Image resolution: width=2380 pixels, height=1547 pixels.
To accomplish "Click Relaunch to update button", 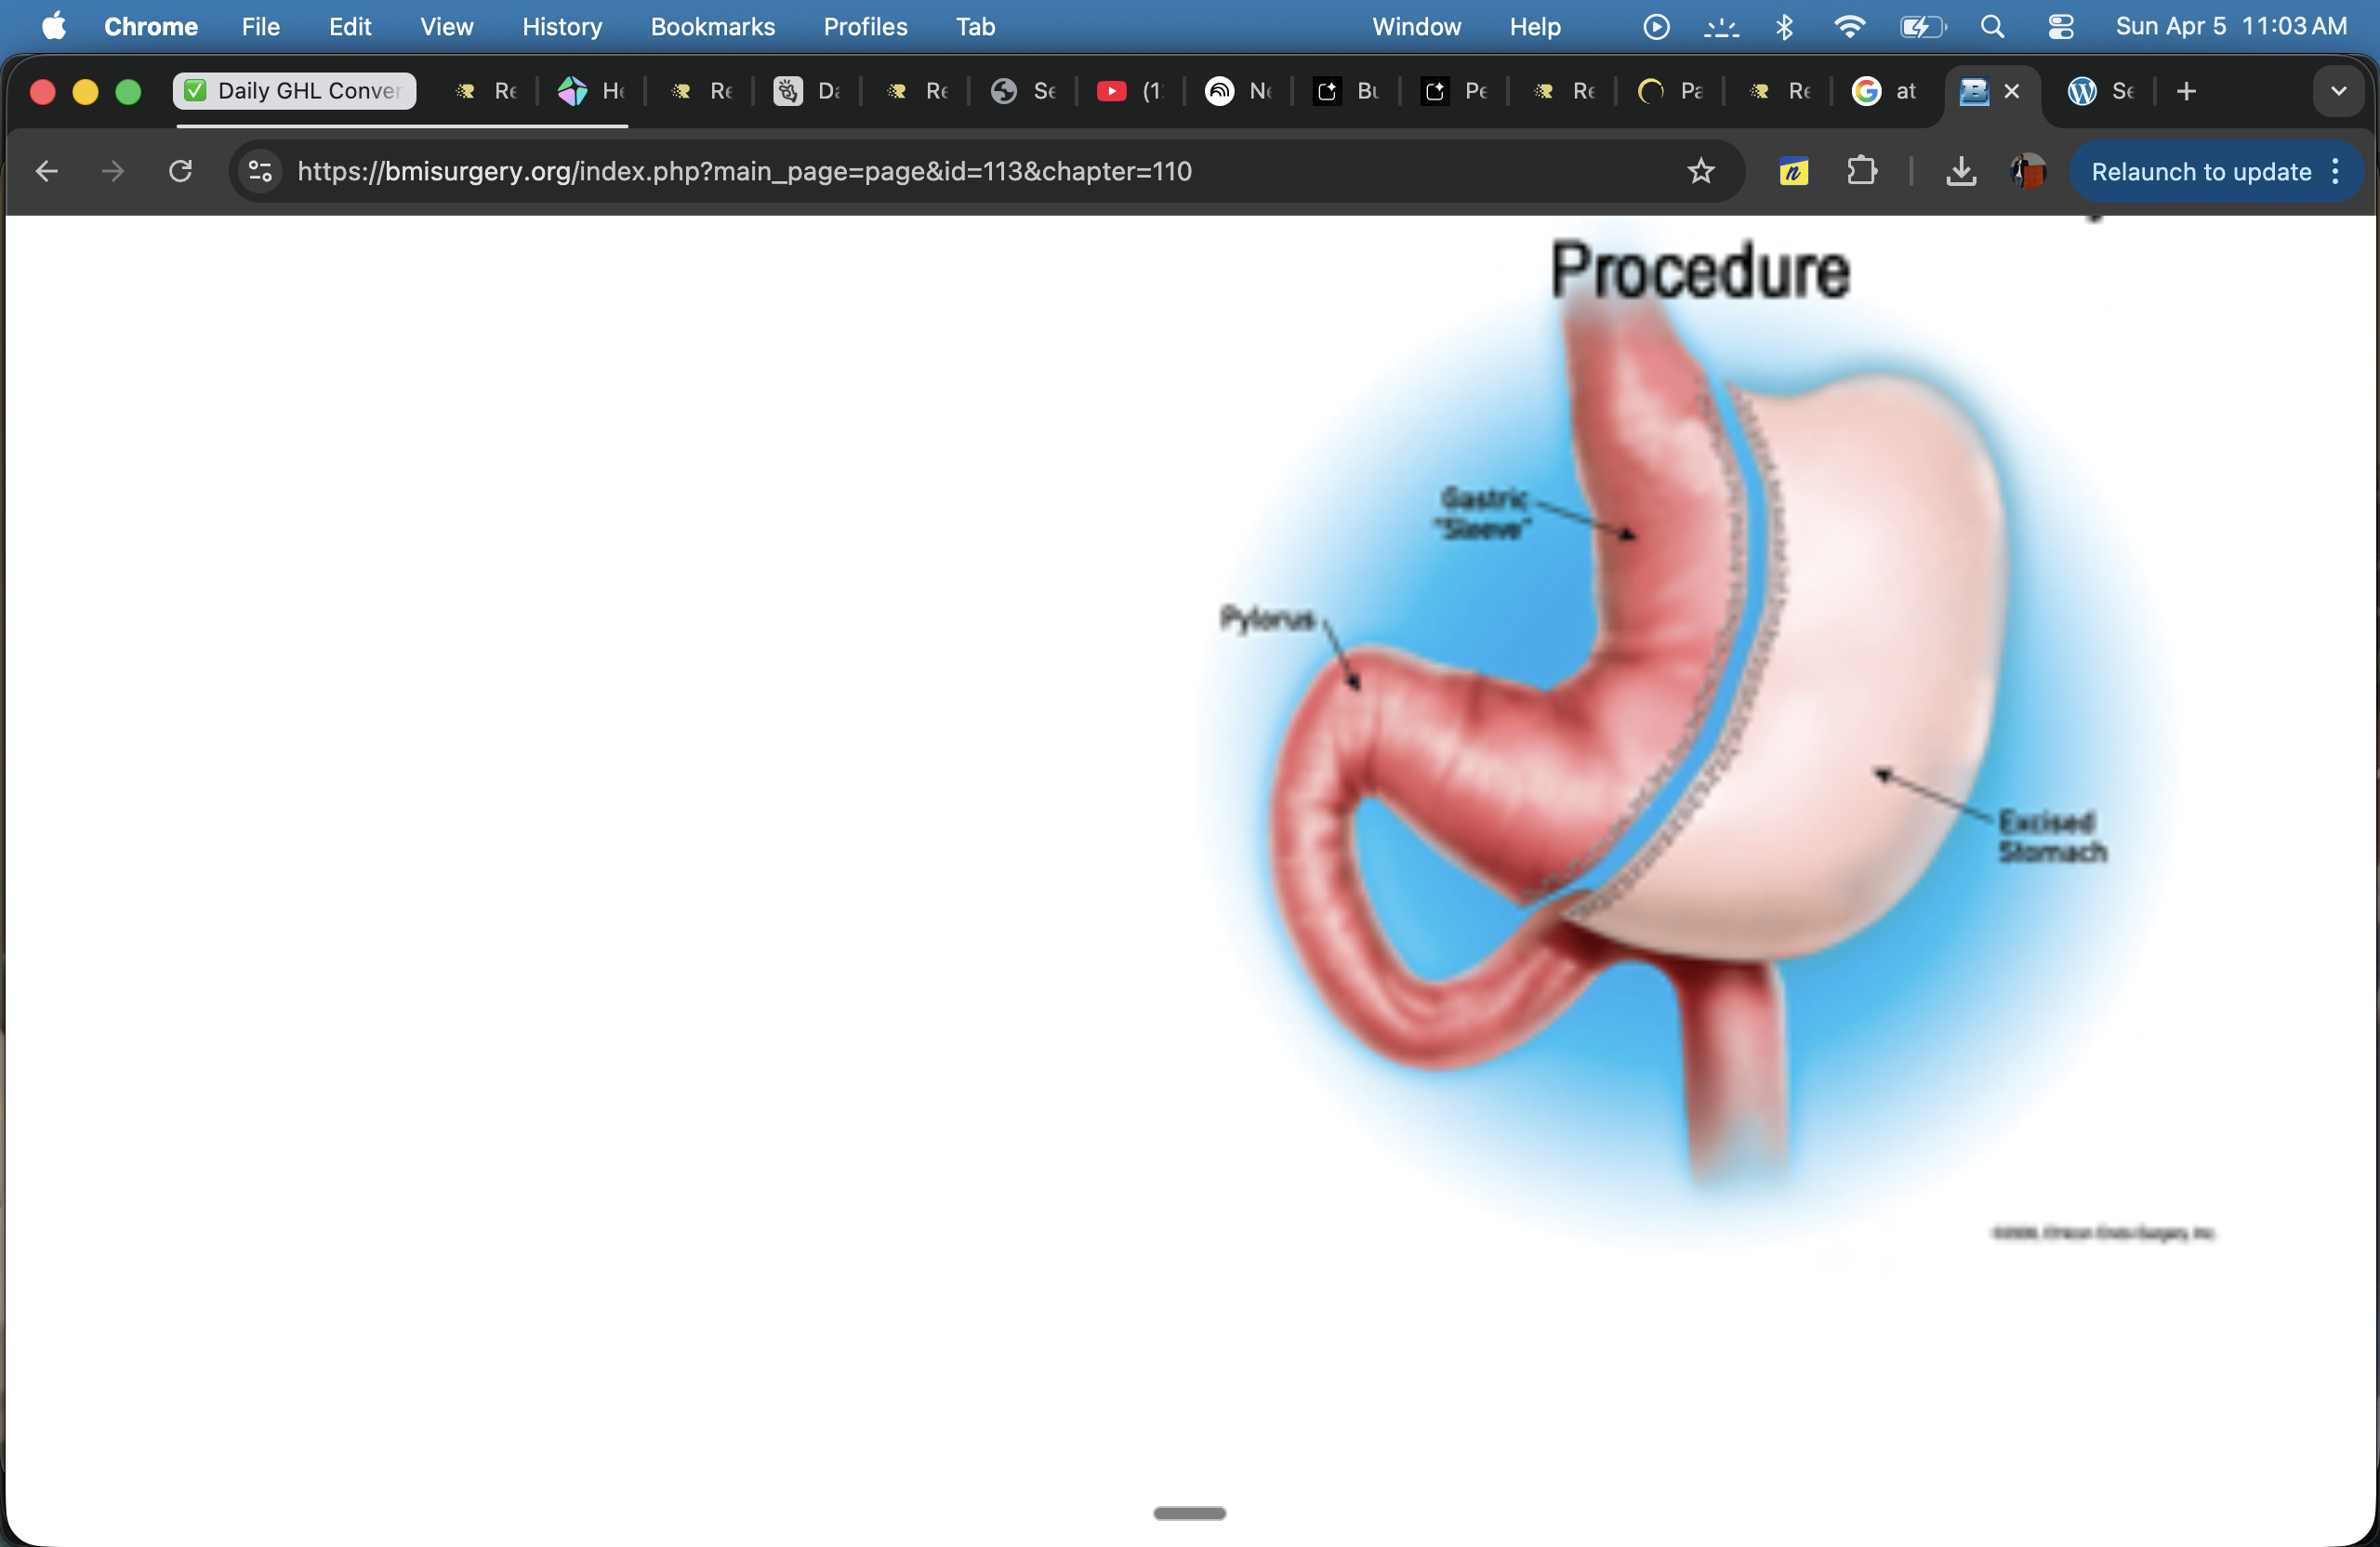I will click(x=2200, y=171).
